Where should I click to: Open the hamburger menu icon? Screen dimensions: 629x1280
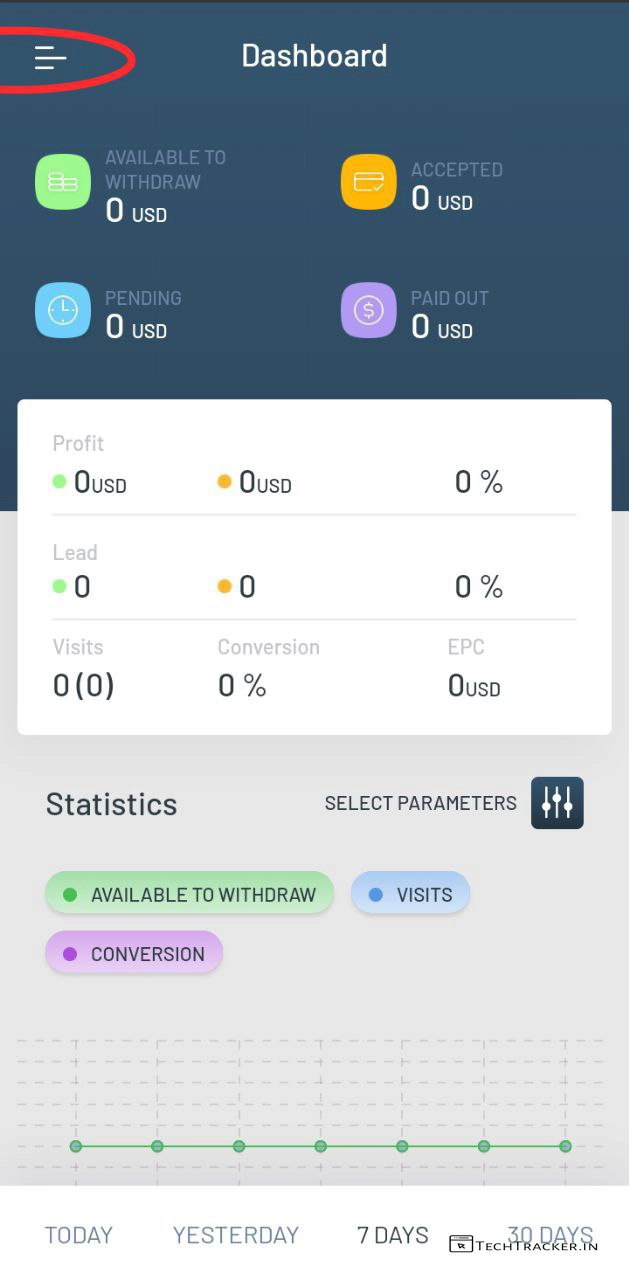pos(50,58)
